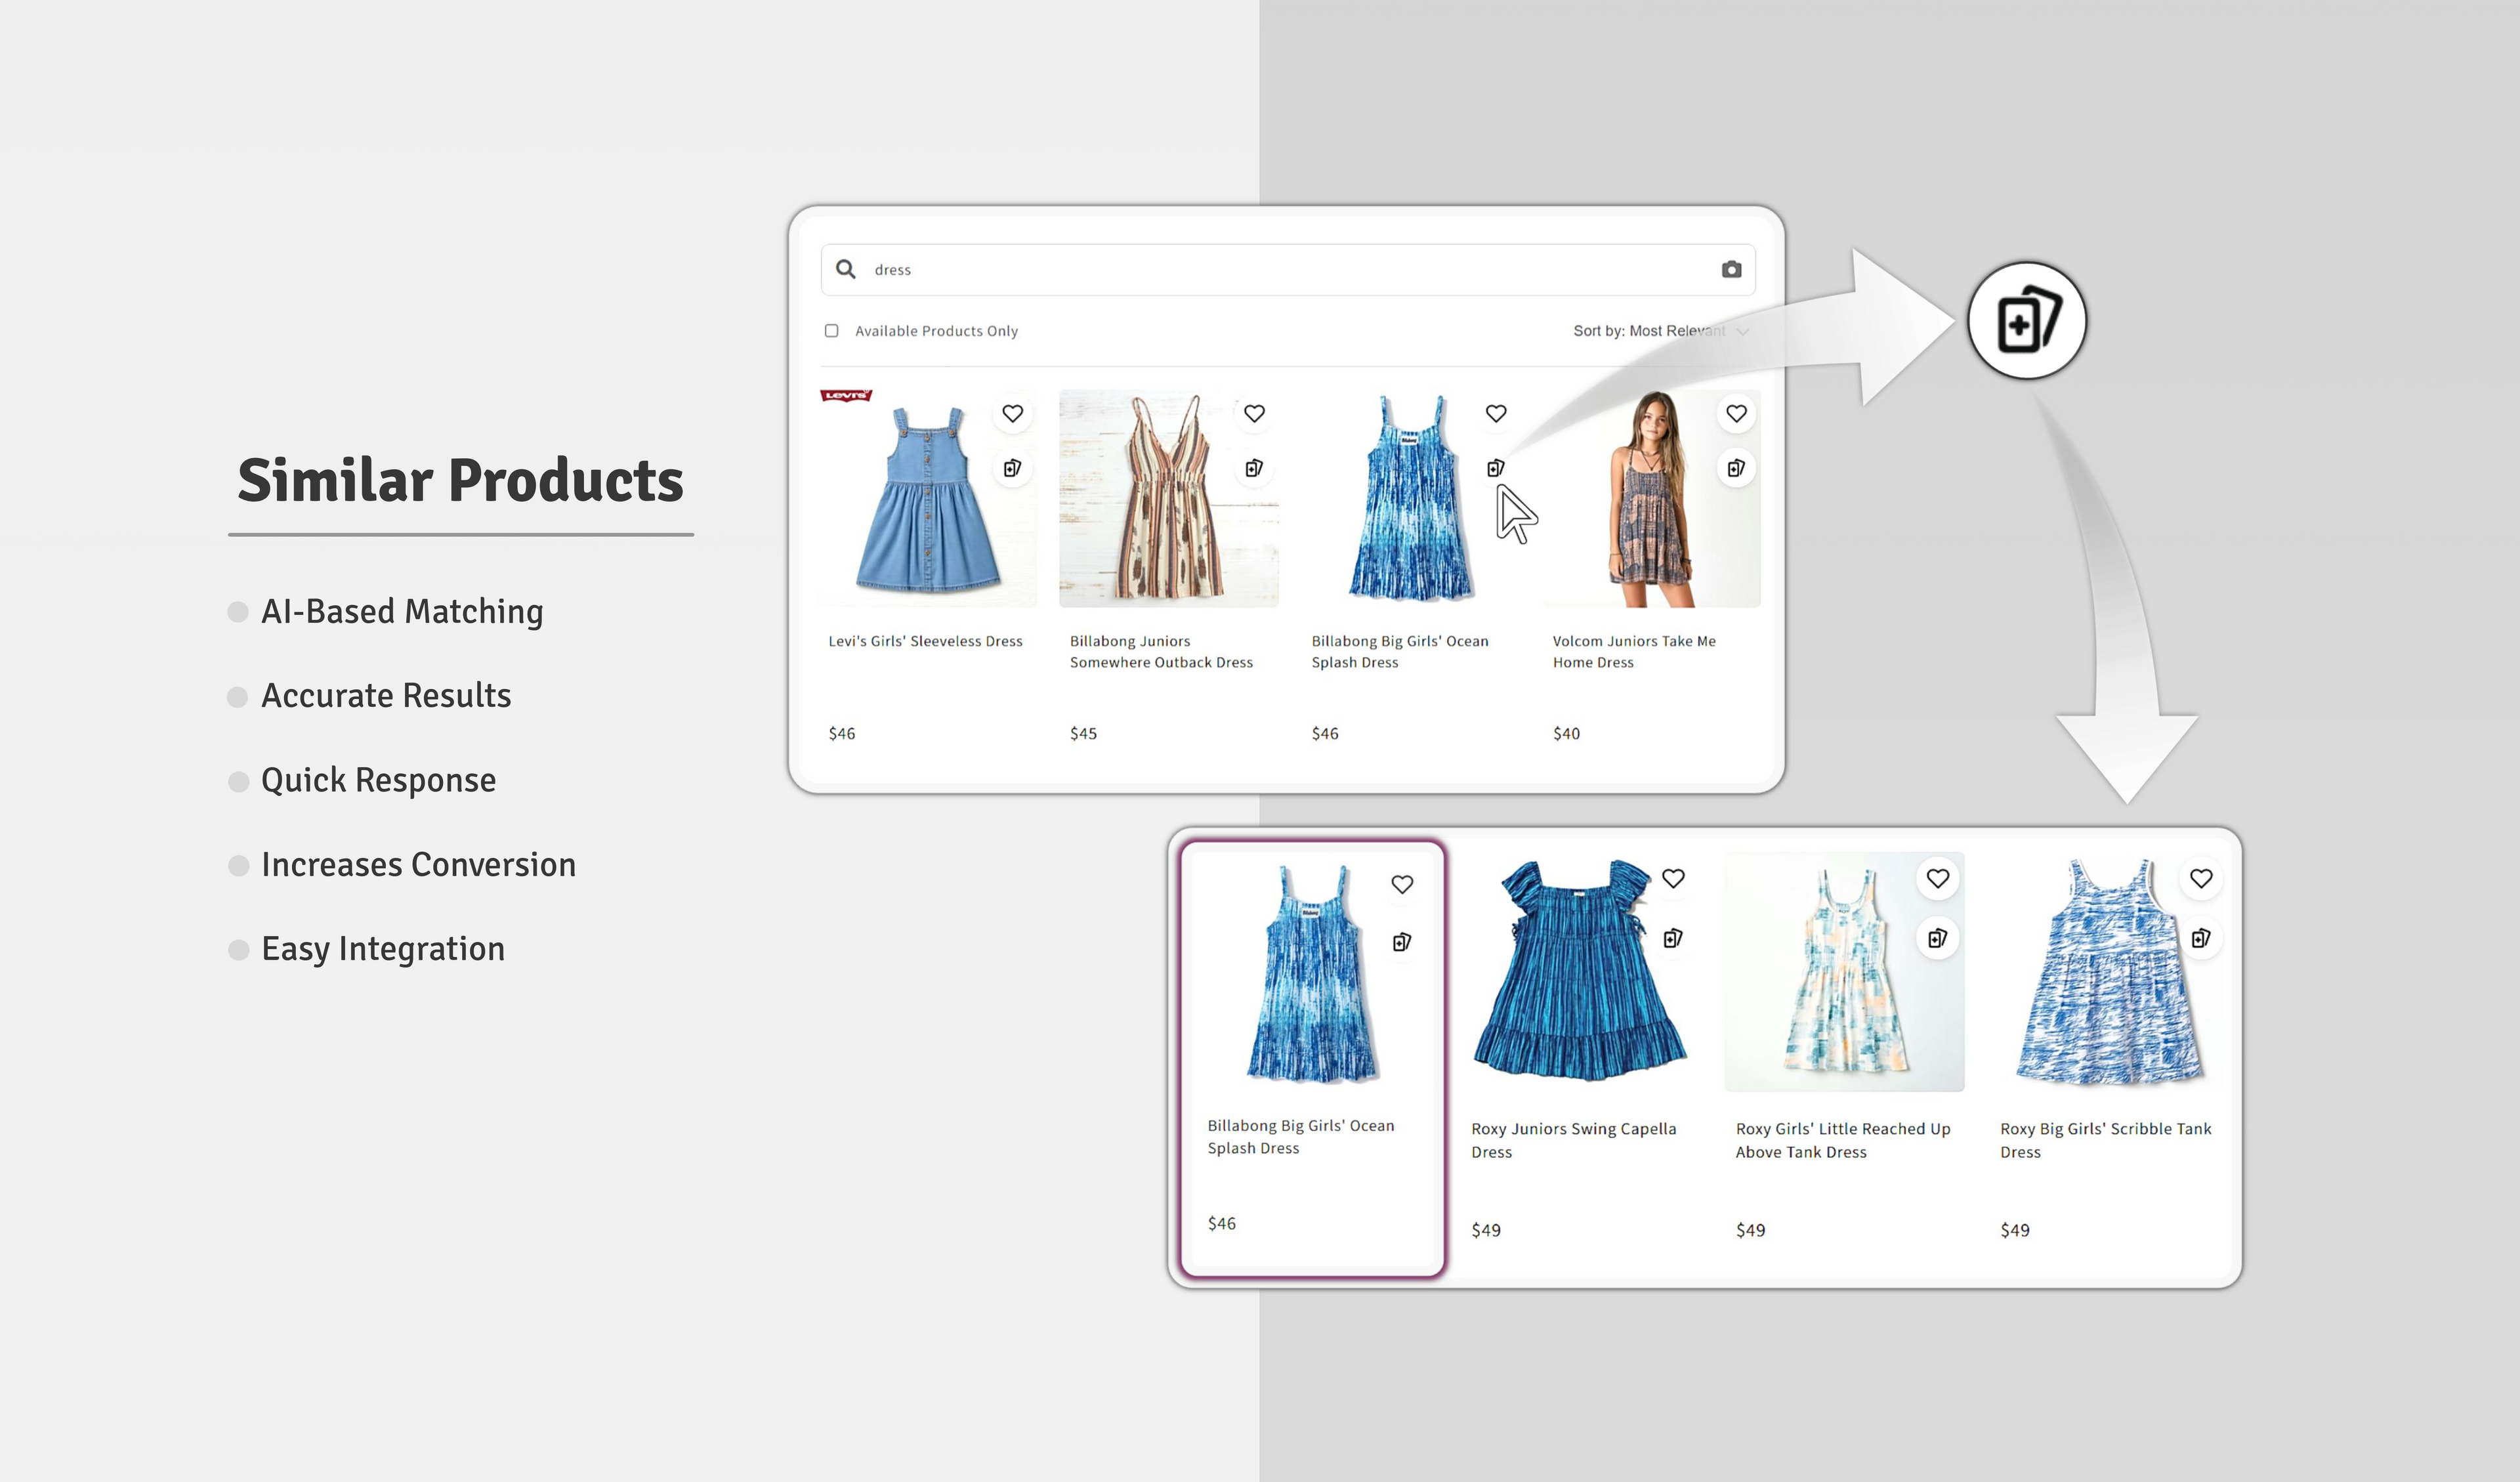
Task: Click similar-products icon on Volcom dress
Action: 1736,468
